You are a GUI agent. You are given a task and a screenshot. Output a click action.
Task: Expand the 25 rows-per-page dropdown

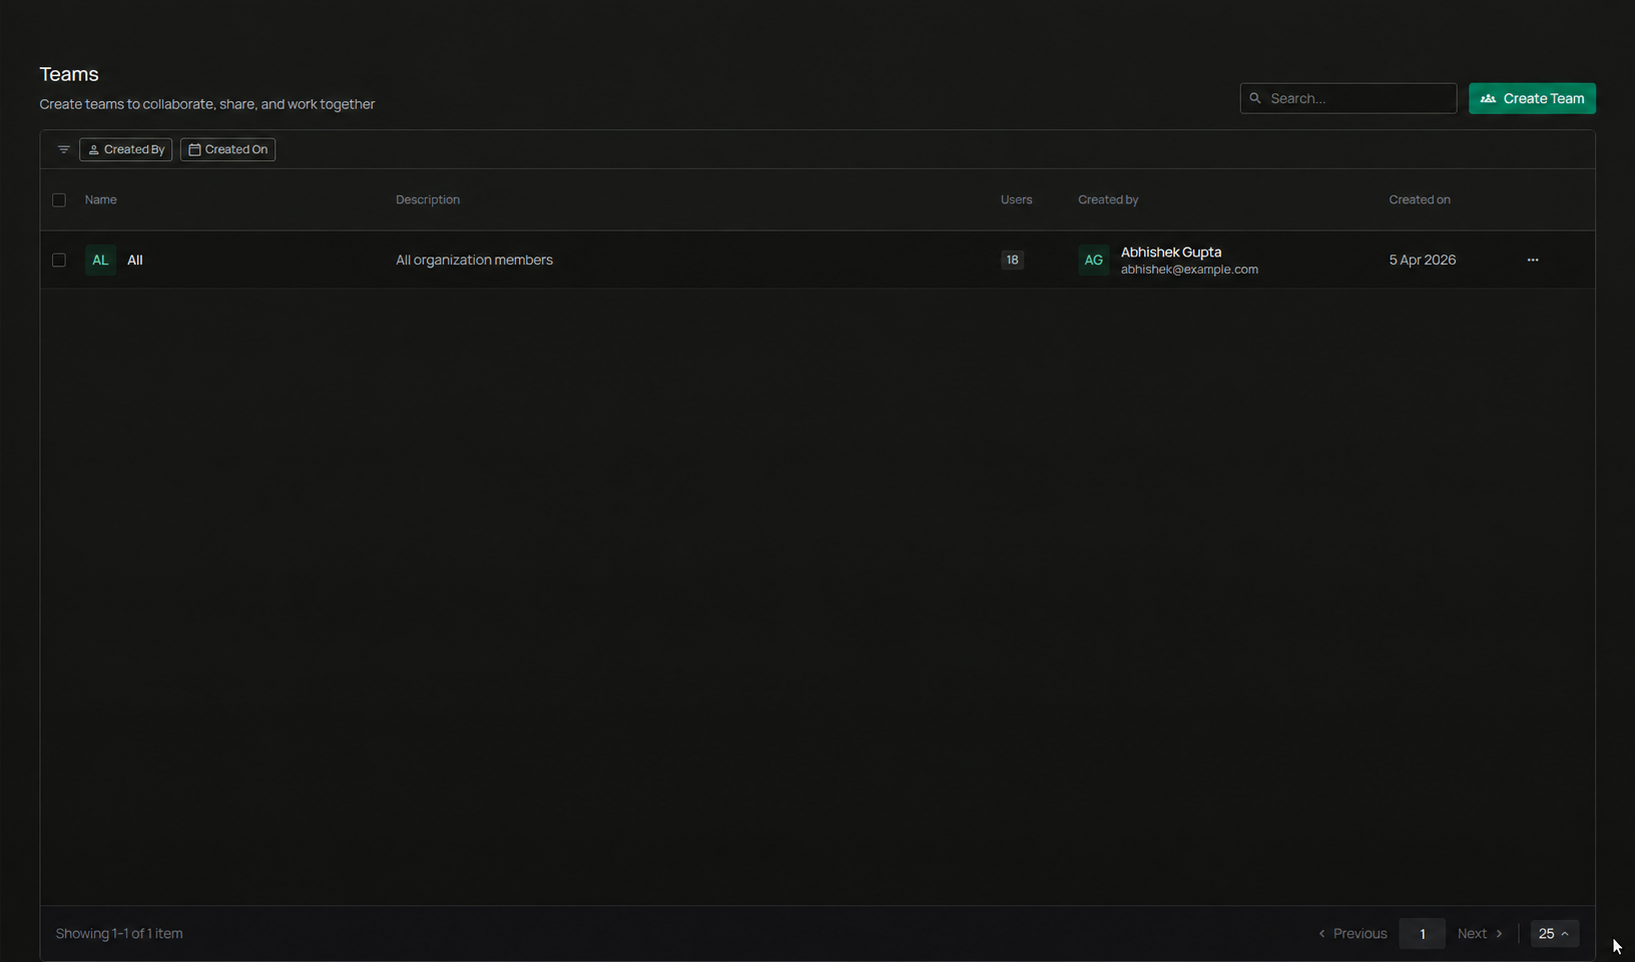click(1554, 933)
